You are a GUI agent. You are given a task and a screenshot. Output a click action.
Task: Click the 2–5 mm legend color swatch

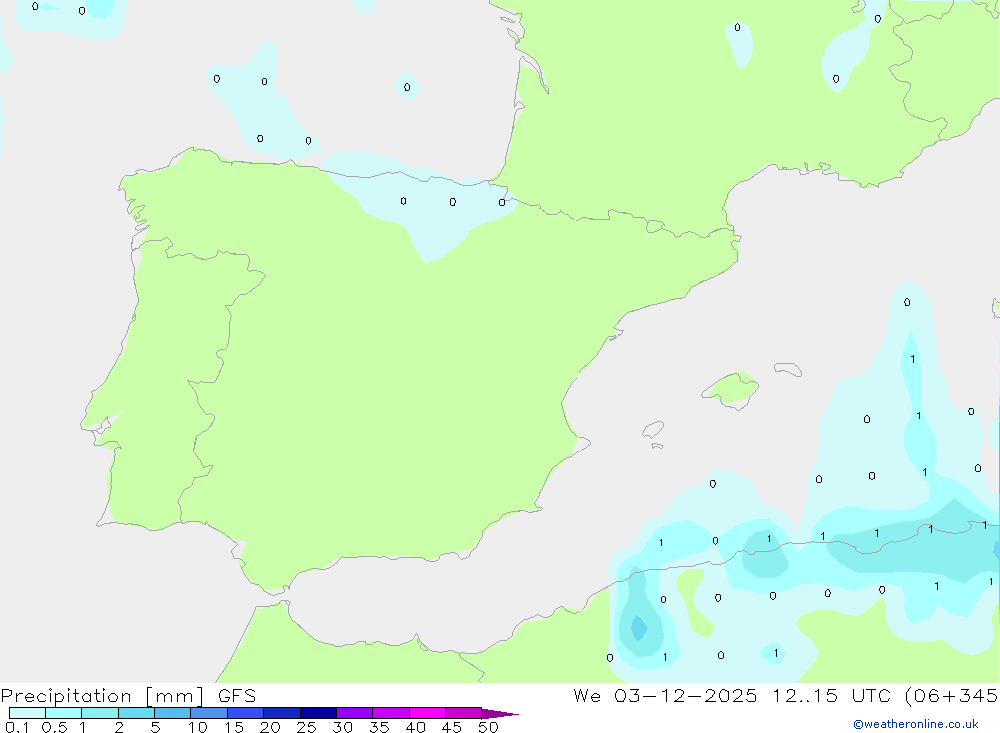click(x=136, y=713)
